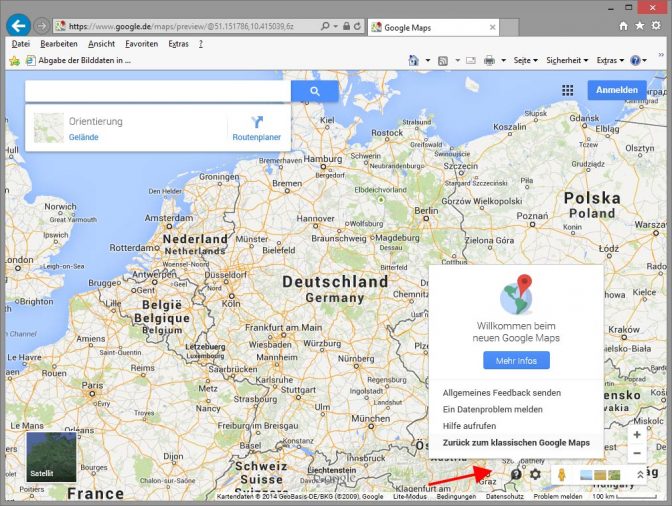Open the browser tools gear icon
This screenshot has height=506, width=672.
656,26
